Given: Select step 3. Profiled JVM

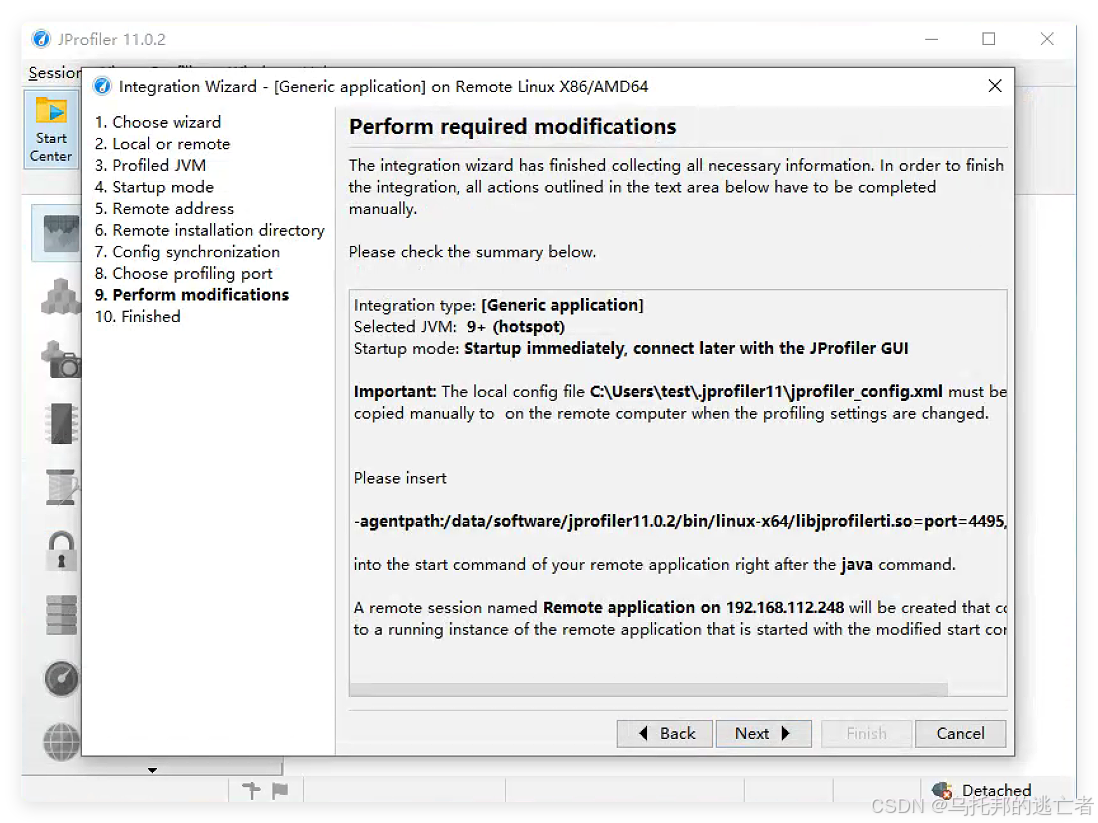Looking at the screenshot, I should click(x=151, y=165).
